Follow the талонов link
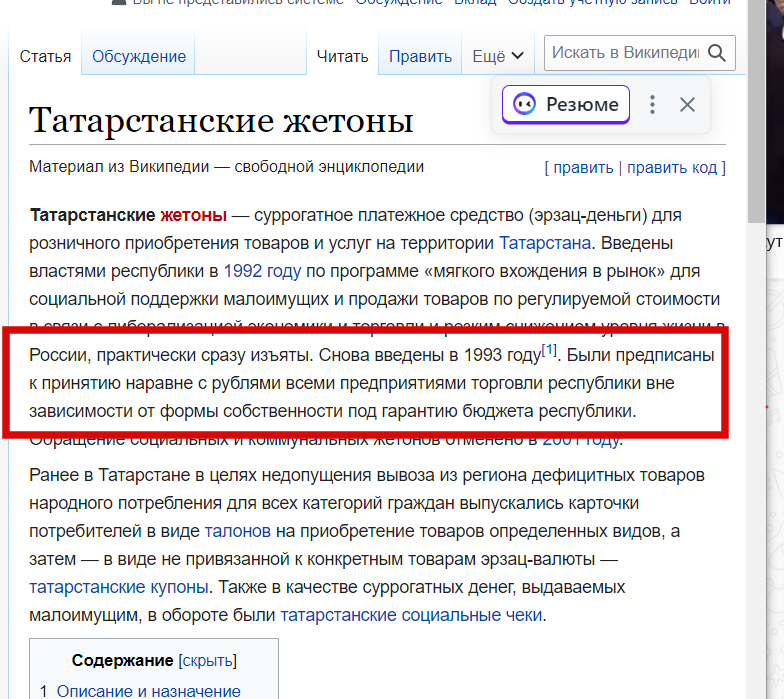 238,531
